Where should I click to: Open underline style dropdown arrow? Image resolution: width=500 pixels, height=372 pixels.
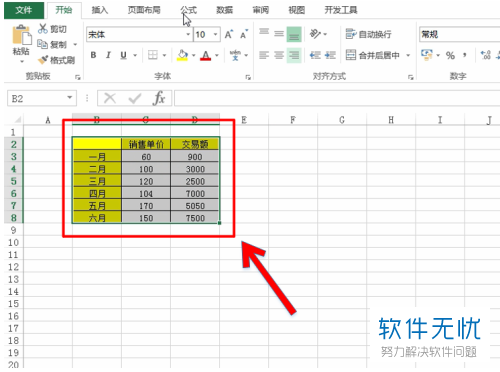[x=135, y=55]
